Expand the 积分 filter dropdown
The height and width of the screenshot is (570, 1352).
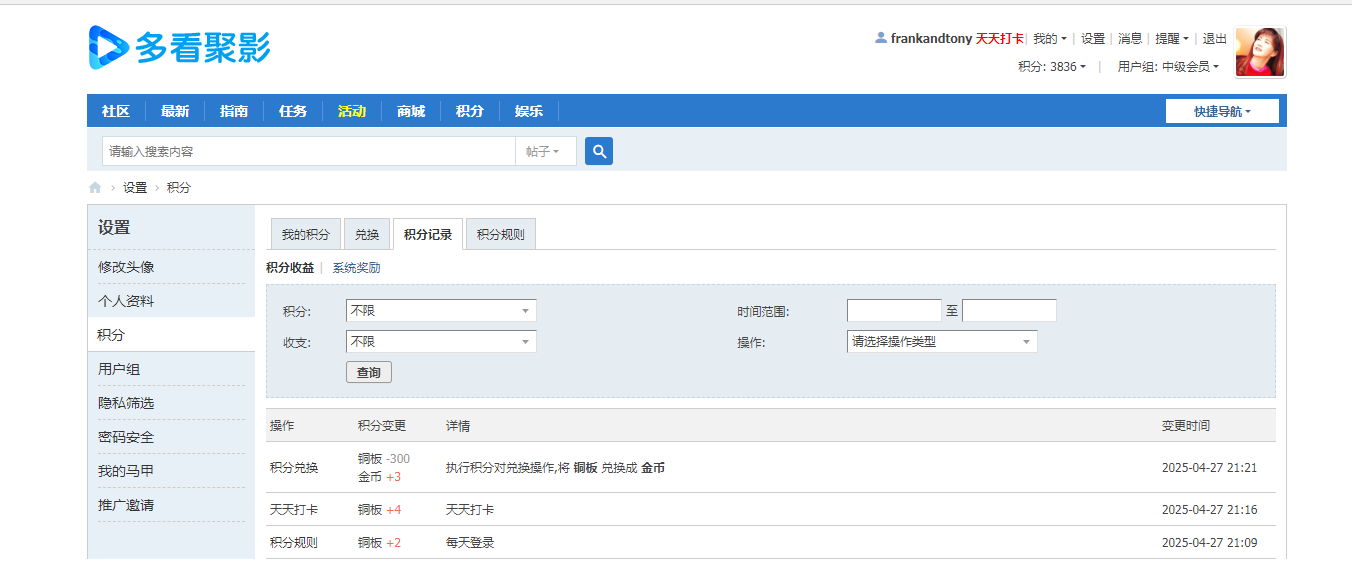pyautogui.click(x=440, y=311)
